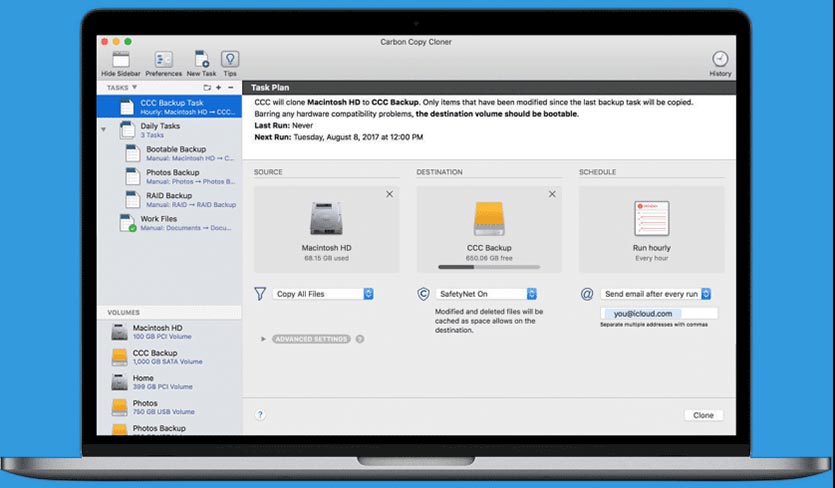Click the Macintosh HD source drive icon
The height and width of the screenshot is (488, 835).
tap(324, 220)
